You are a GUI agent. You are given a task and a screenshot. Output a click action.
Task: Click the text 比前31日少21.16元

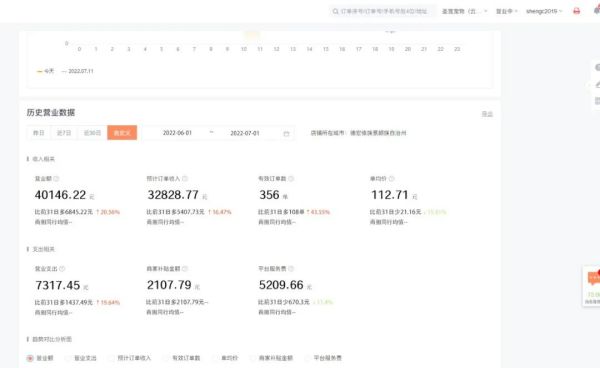pos(395,212)
